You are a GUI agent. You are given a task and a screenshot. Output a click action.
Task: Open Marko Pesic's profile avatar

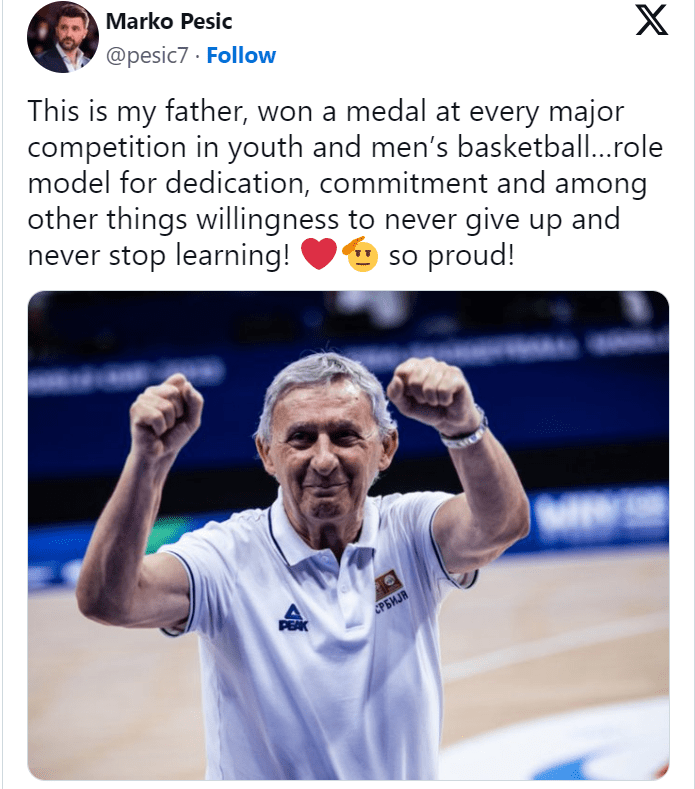click(63, 37)
